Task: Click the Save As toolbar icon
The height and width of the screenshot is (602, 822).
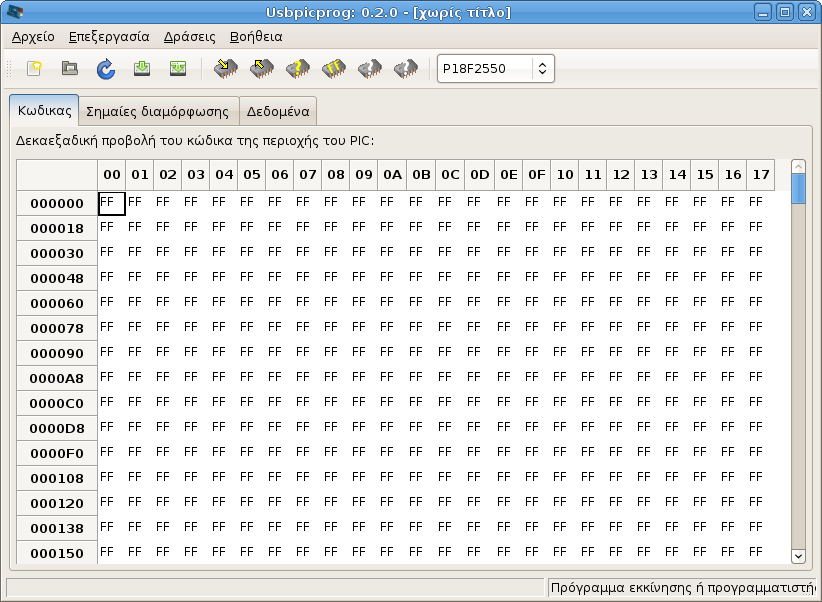Action: (x=177, y=69)
